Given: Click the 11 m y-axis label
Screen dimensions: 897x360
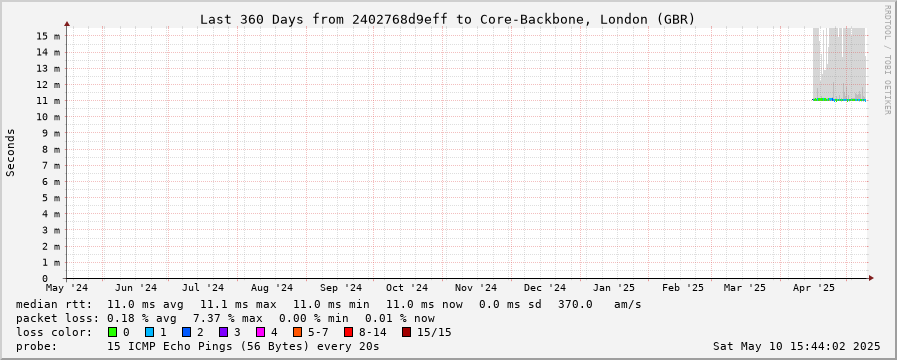Looking at the screenshot, I should click(49, 101).
